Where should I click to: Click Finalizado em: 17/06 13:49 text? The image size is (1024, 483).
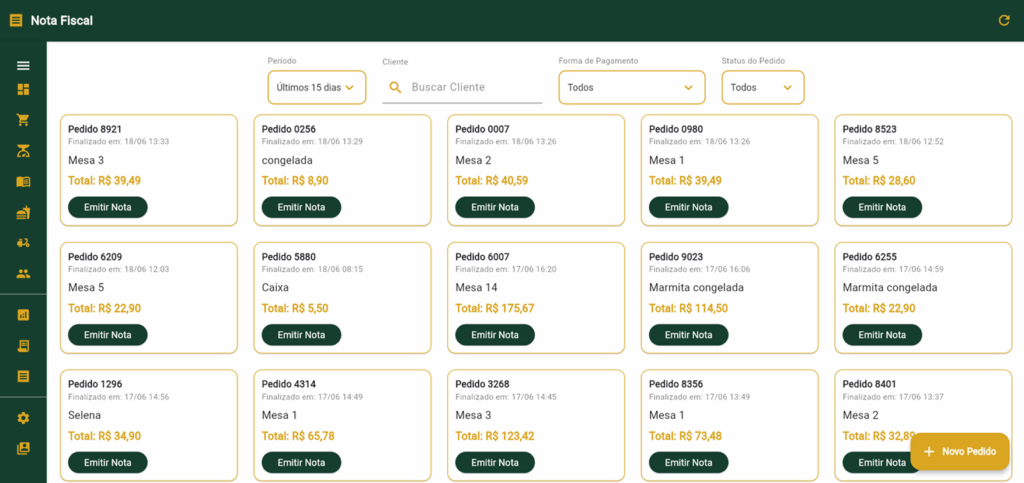tap(699, 397)
